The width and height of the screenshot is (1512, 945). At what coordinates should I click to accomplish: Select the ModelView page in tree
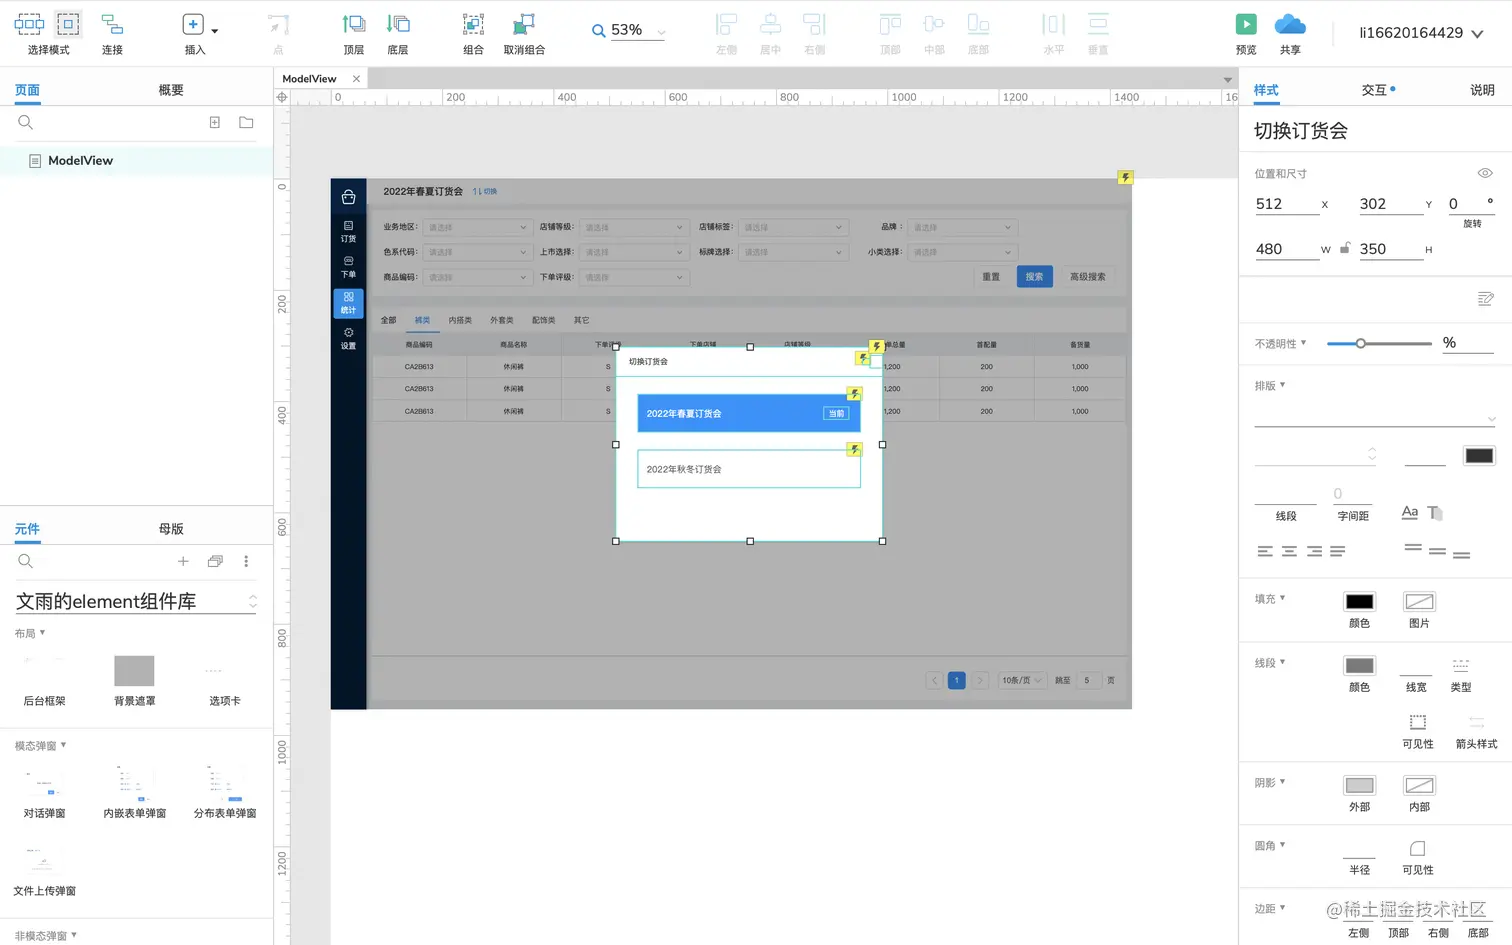click(136, 160)
